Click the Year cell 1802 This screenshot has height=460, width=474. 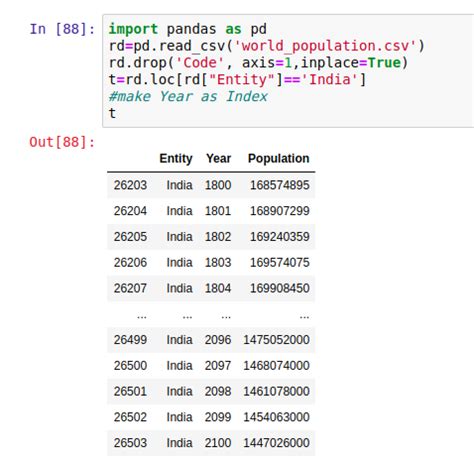pyautogui.click(x=218, y=237)
